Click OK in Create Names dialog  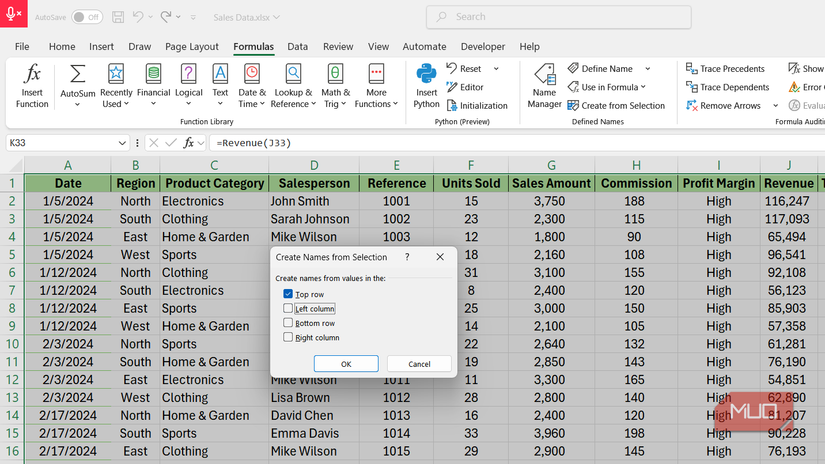click(346, 364)
